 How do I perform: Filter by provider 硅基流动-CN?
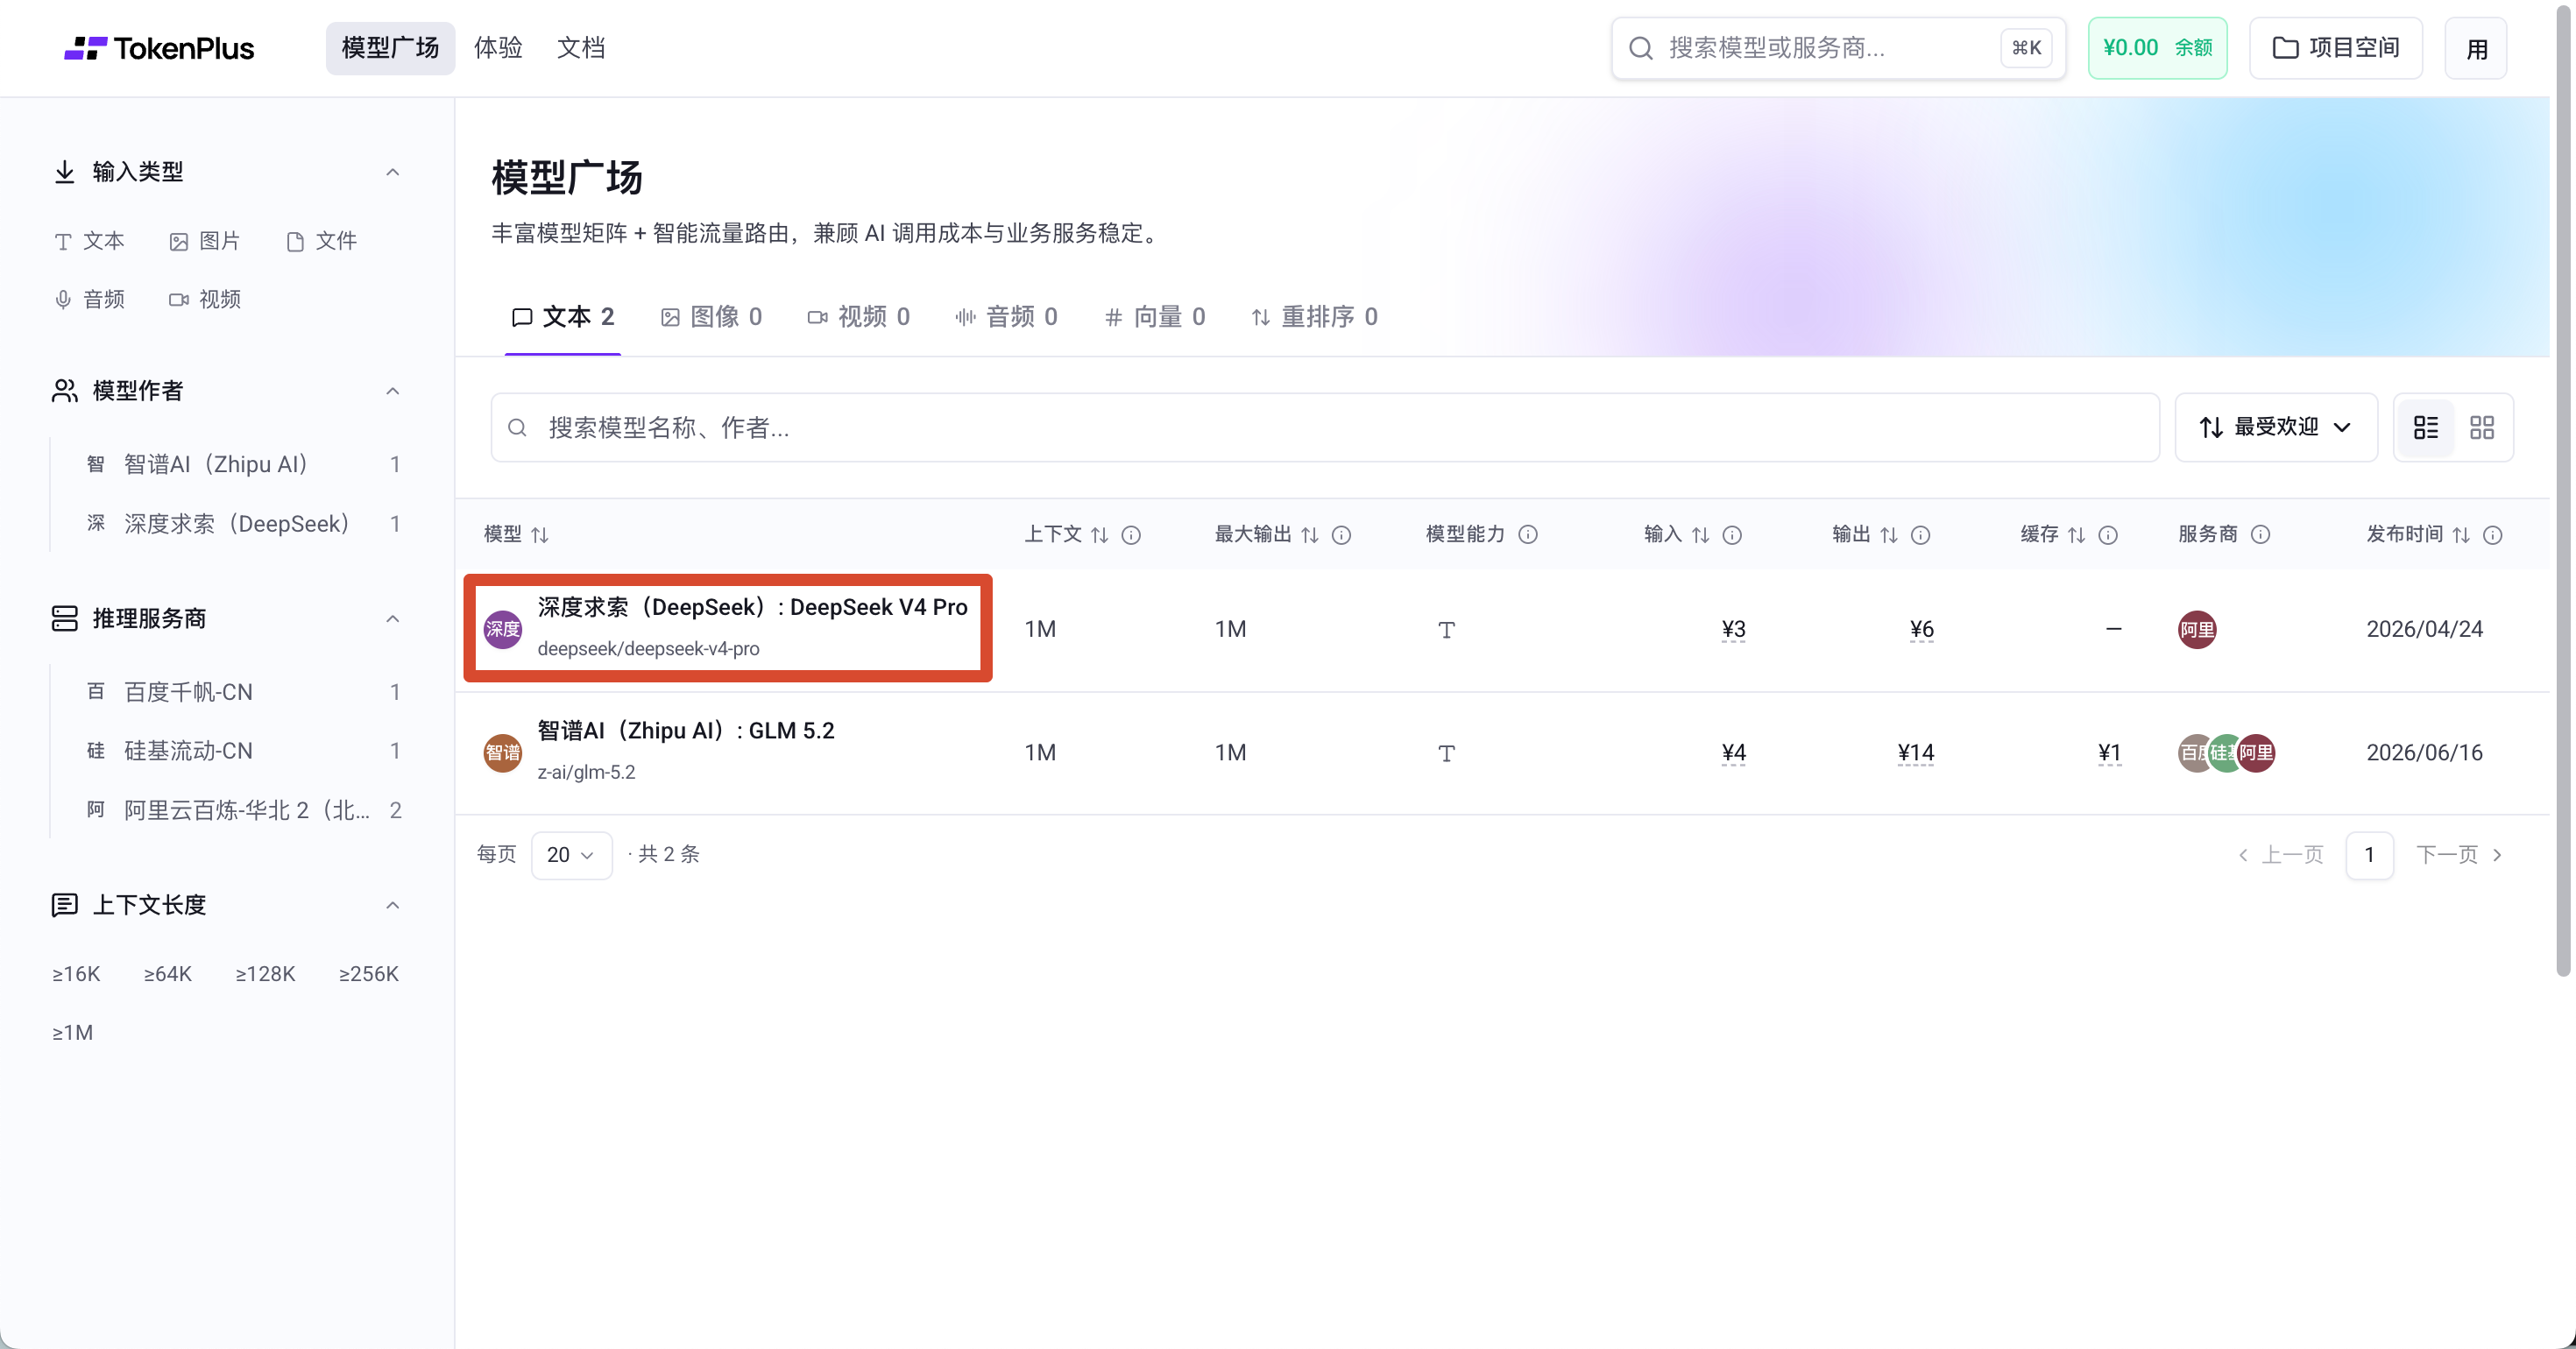click(x=244, y=751)
